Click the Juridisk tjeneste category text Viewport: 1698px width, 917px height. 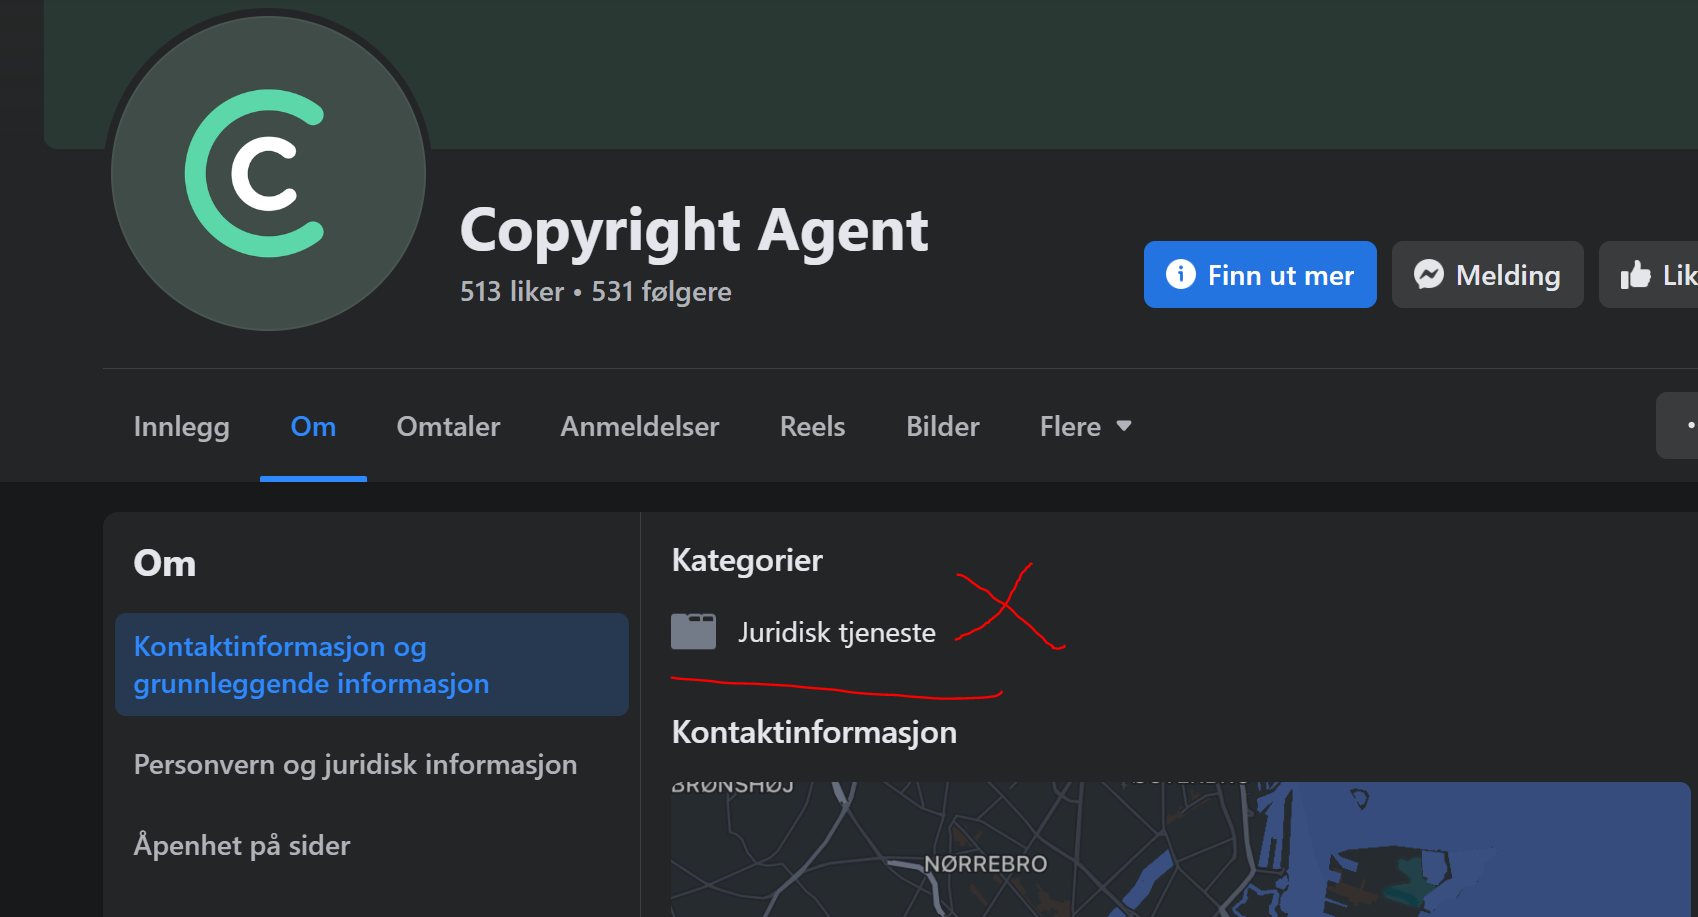837,632
